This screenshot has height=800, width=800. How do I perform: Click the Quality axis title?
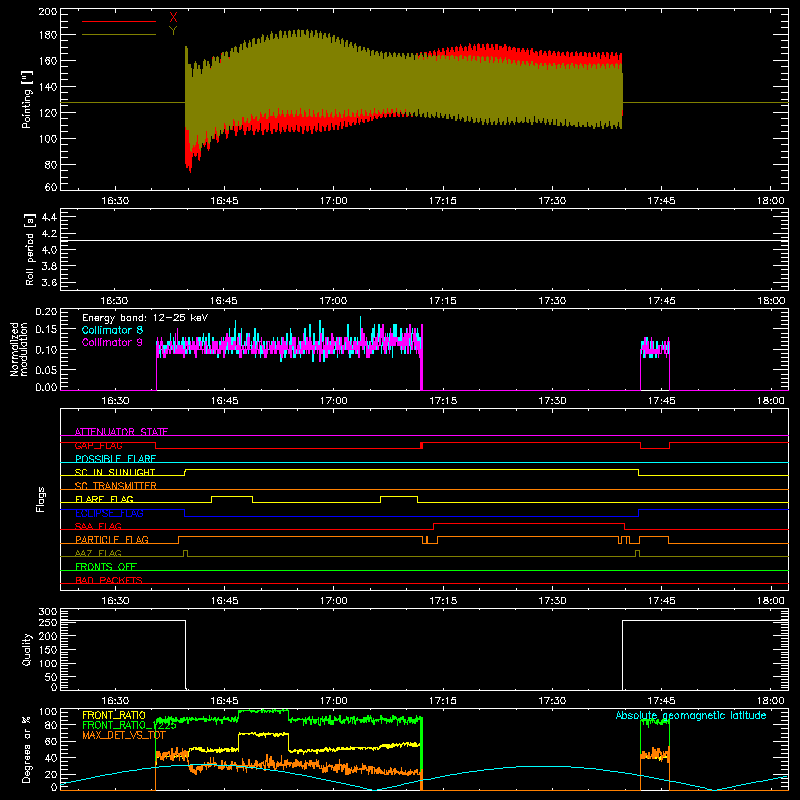click(x=27, y=649)
